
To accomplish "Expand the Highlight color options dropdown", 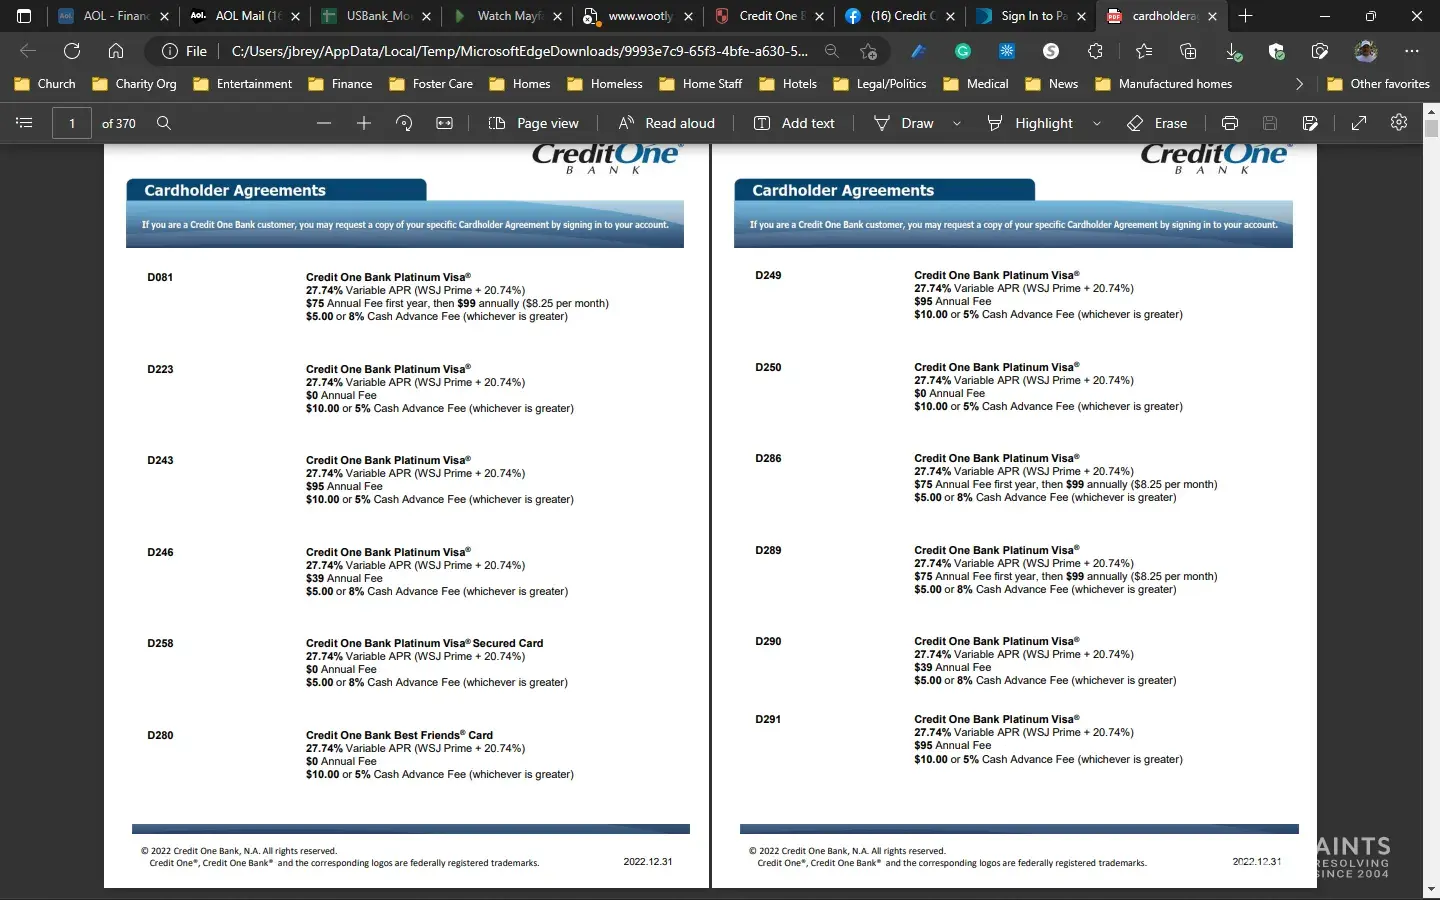I will pyautogui.click(x=1097, y=123).
